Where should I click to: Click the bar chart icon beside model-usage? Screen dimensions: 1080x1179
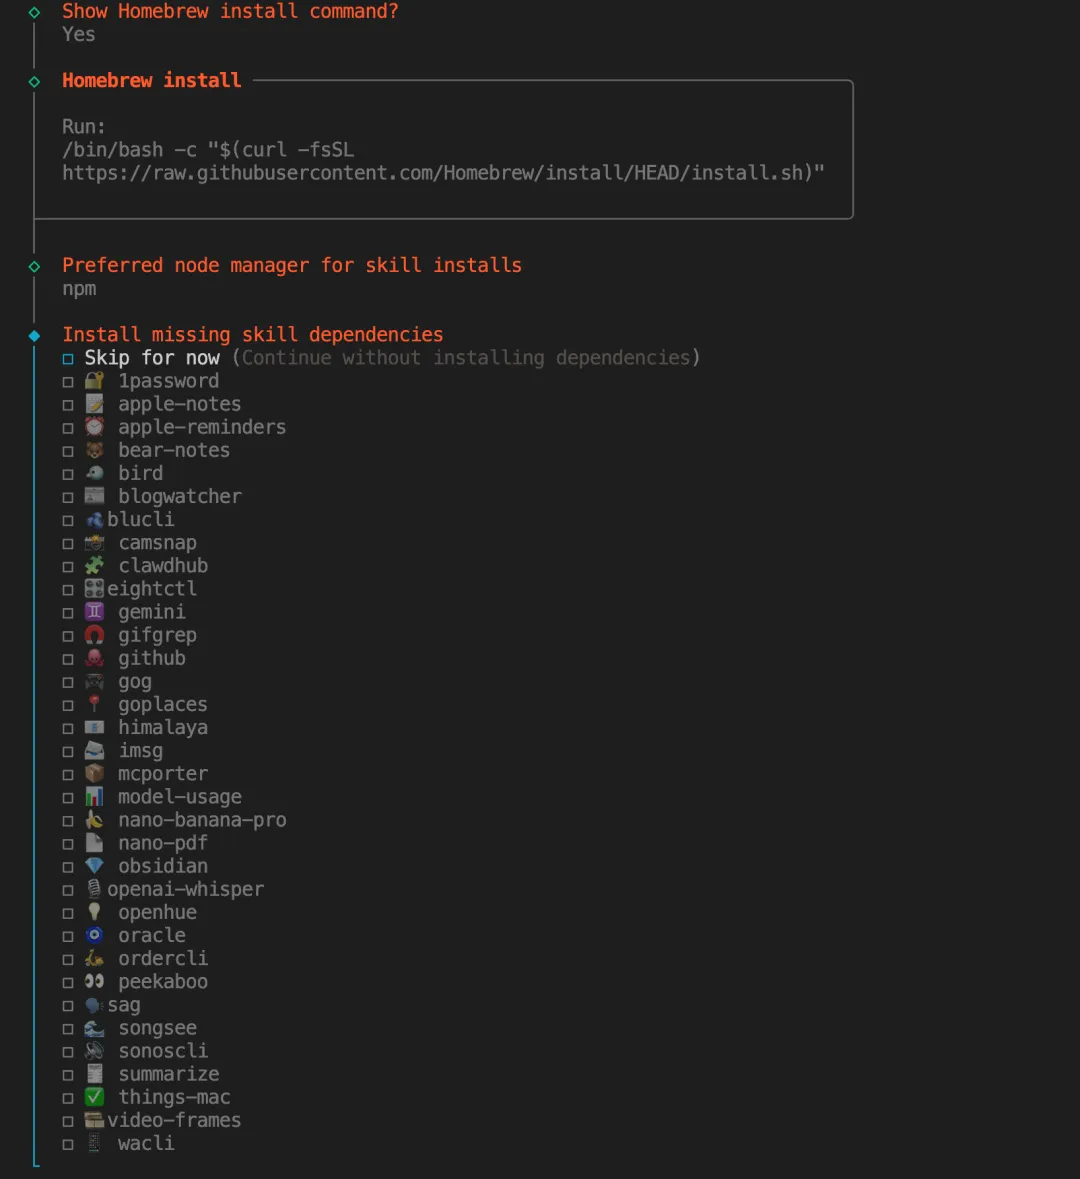pyautogui.click(x=94, y=797)
